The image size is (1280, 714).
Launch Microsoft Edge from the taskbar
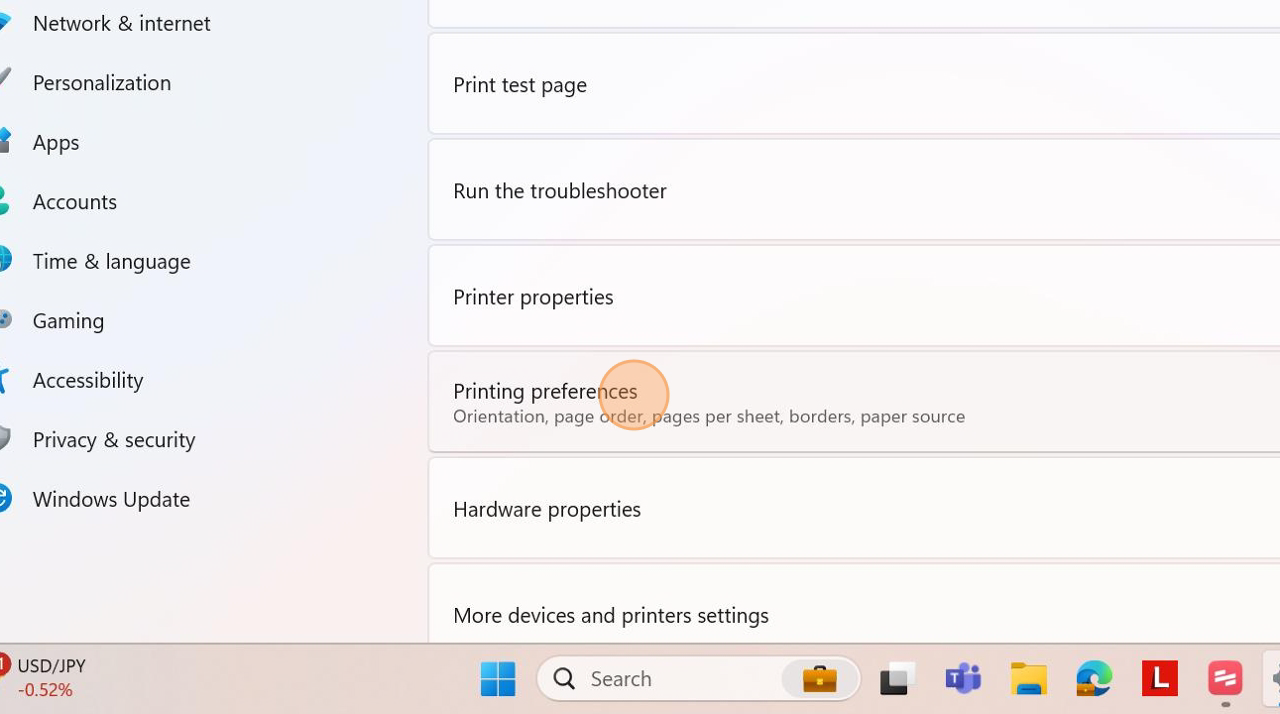pos(1094,678)
